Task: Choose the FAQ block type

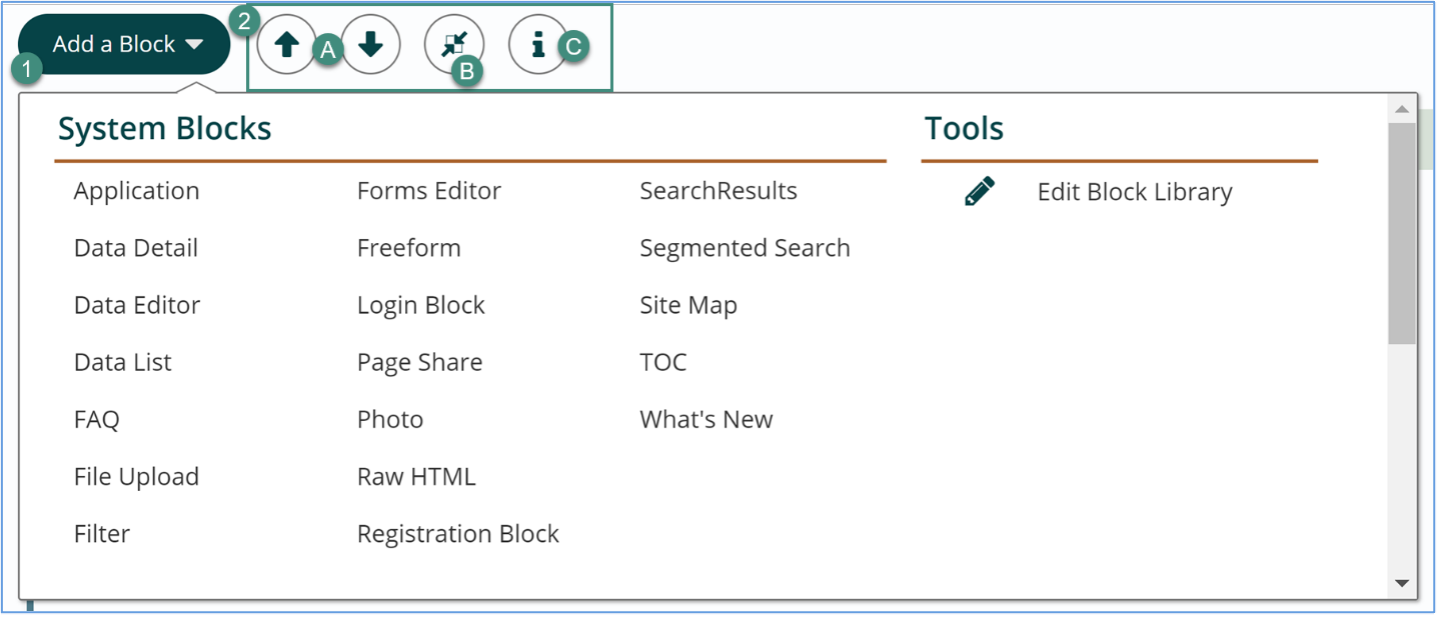Action: point(95,419)
